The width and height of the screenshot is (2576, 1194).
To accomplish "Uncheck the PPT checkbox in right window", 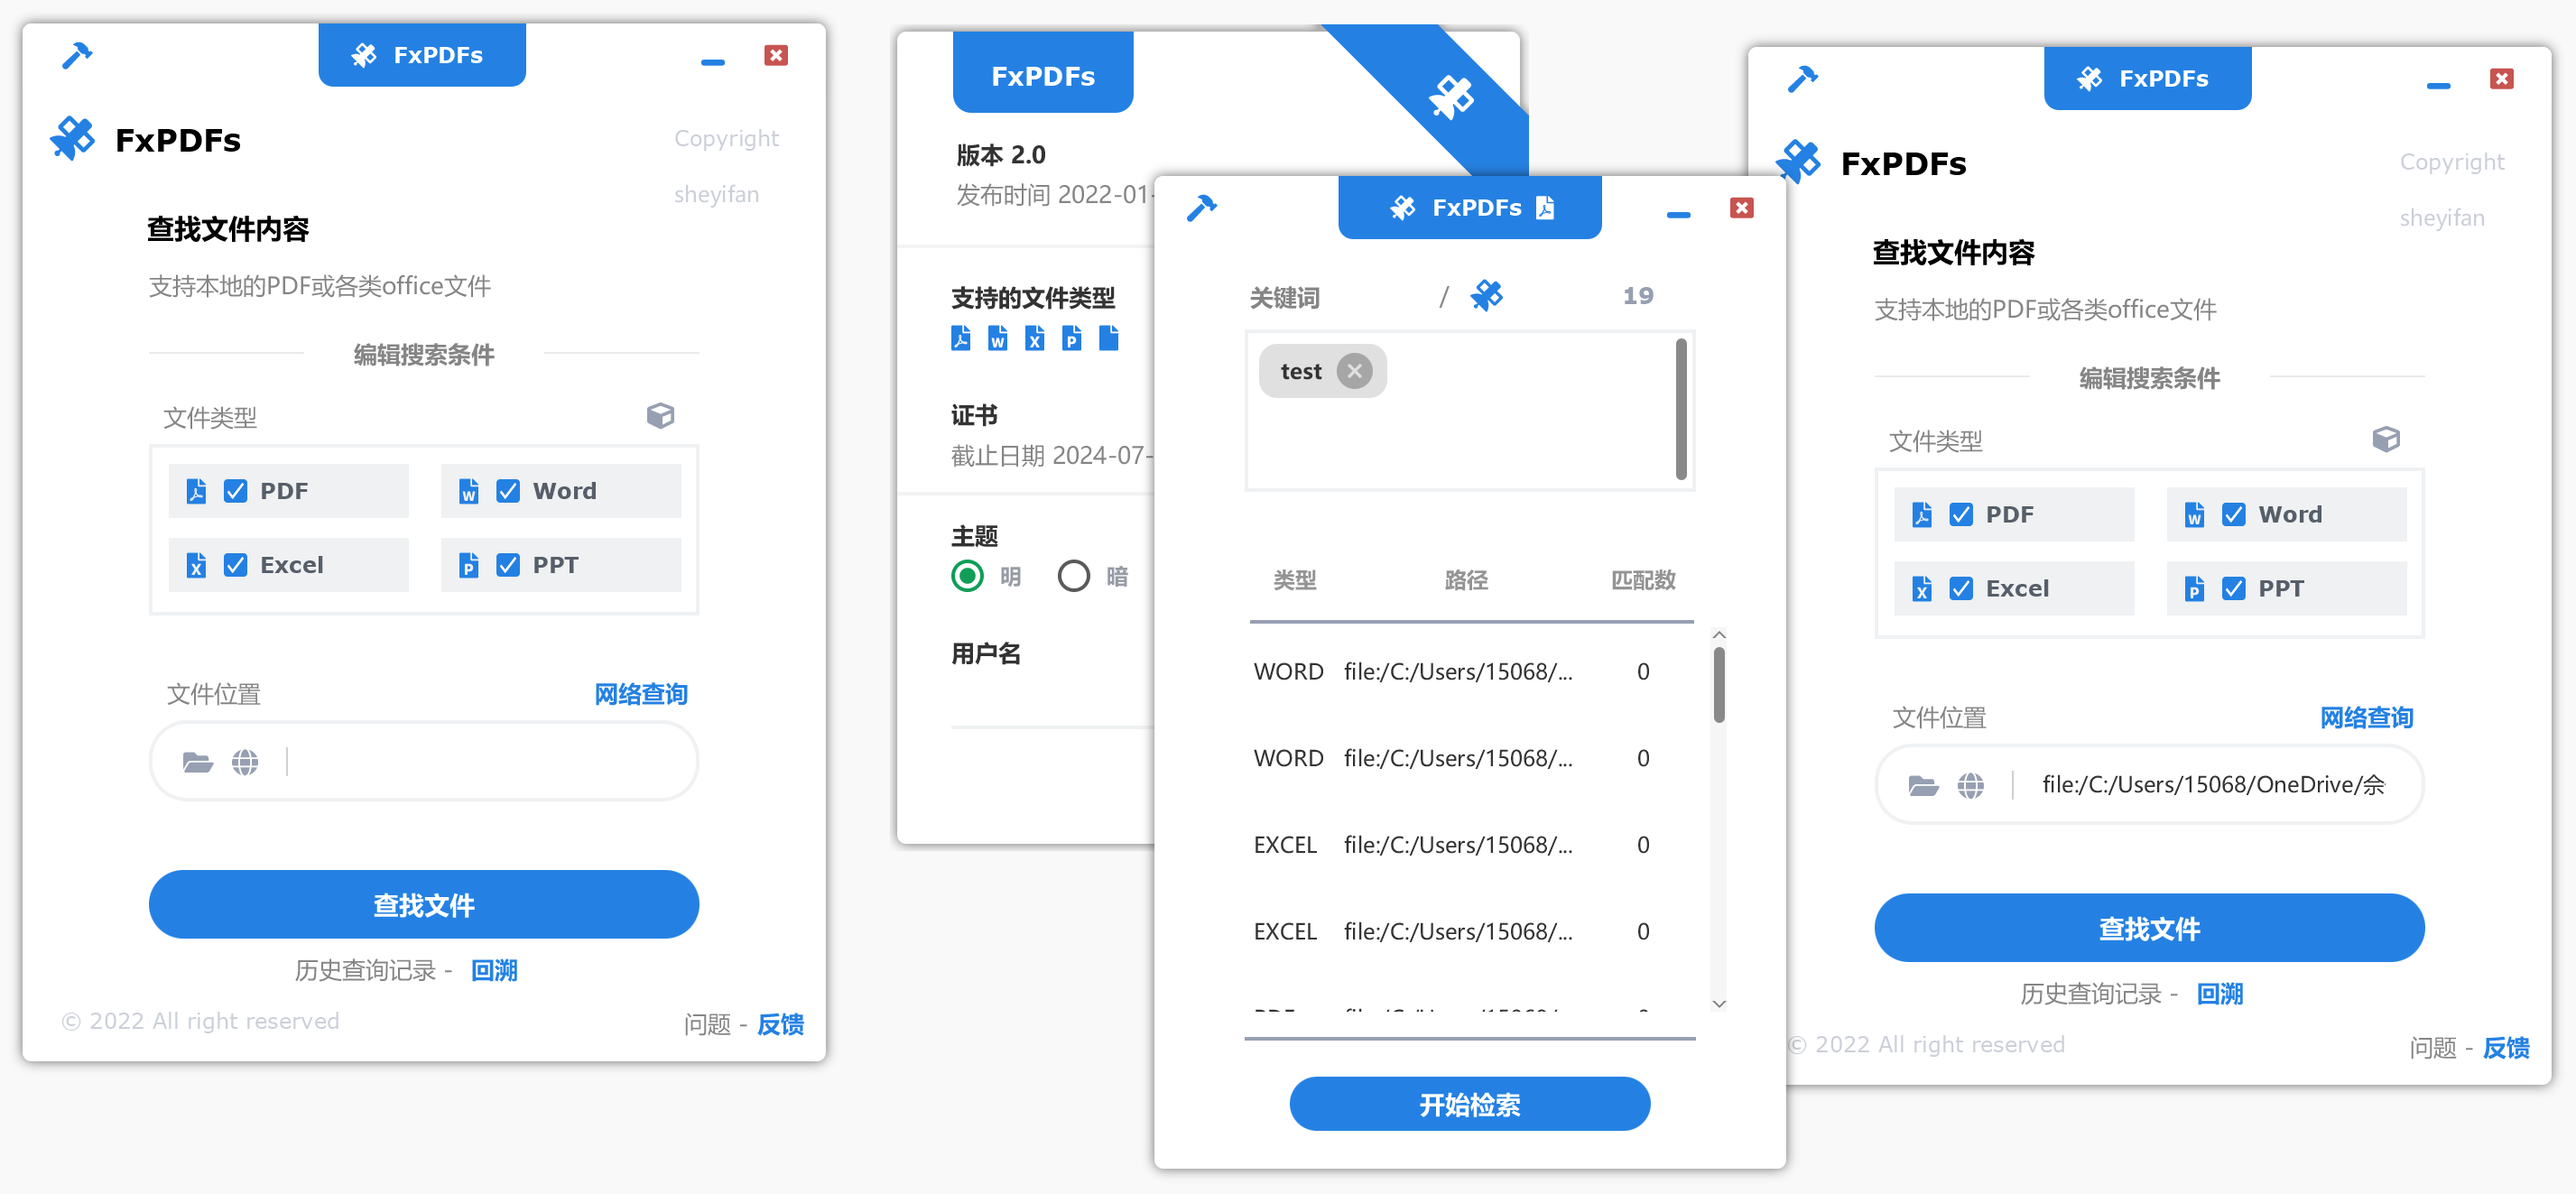I will pos(2233,588).
